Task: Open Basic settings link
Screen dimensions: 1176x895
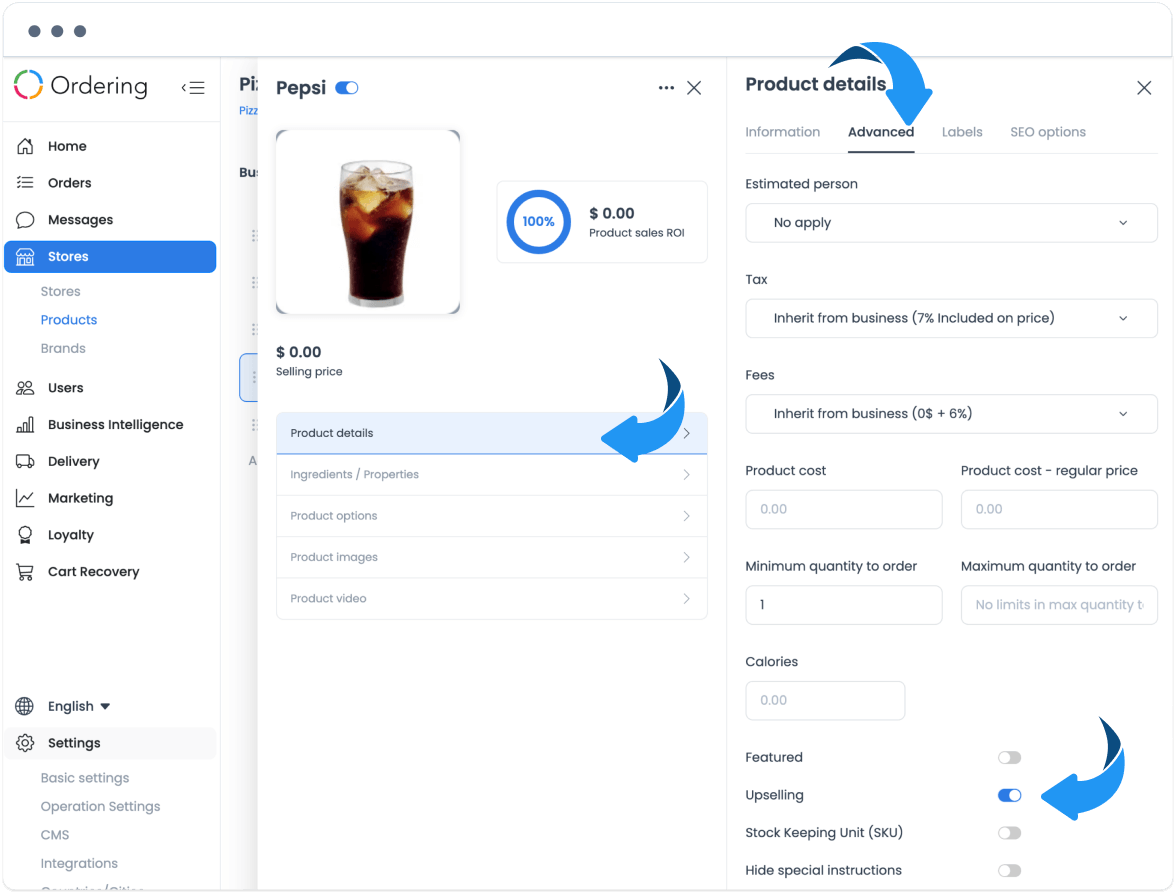Action: click(x=85, y=778)
